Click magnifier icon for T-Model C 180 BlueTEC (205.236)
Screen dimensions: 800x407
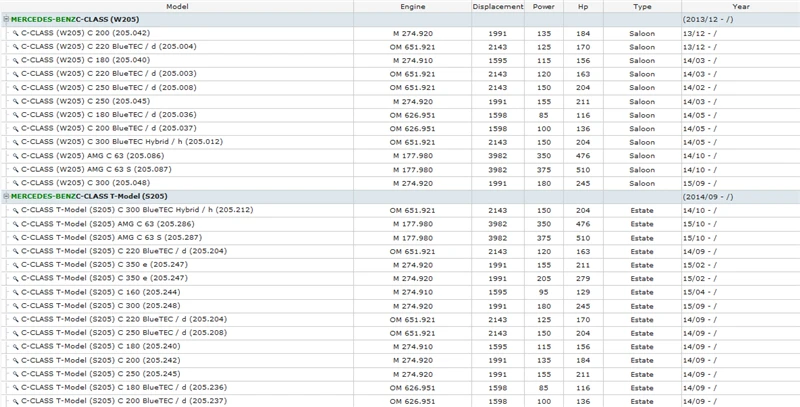coord(15,388)
